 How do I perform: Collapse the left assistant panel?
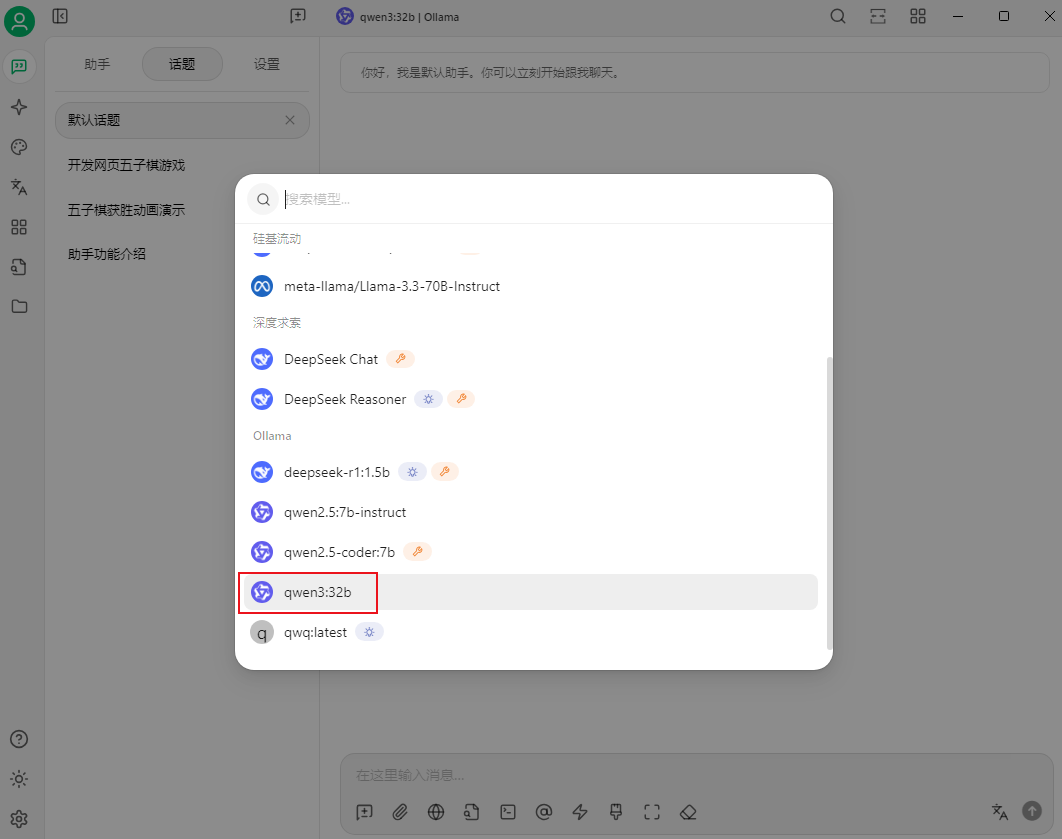pyautogui.click(x=60, y=16)
